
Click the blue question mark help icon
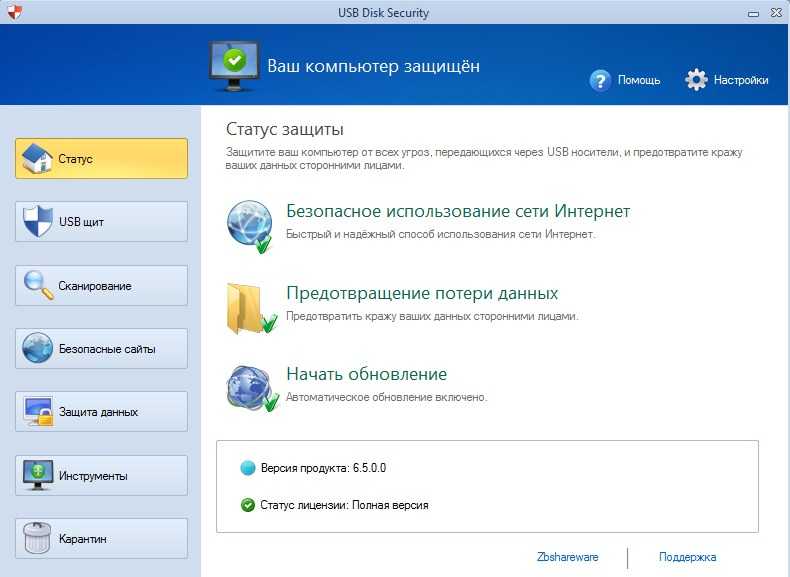coord(600,80)
